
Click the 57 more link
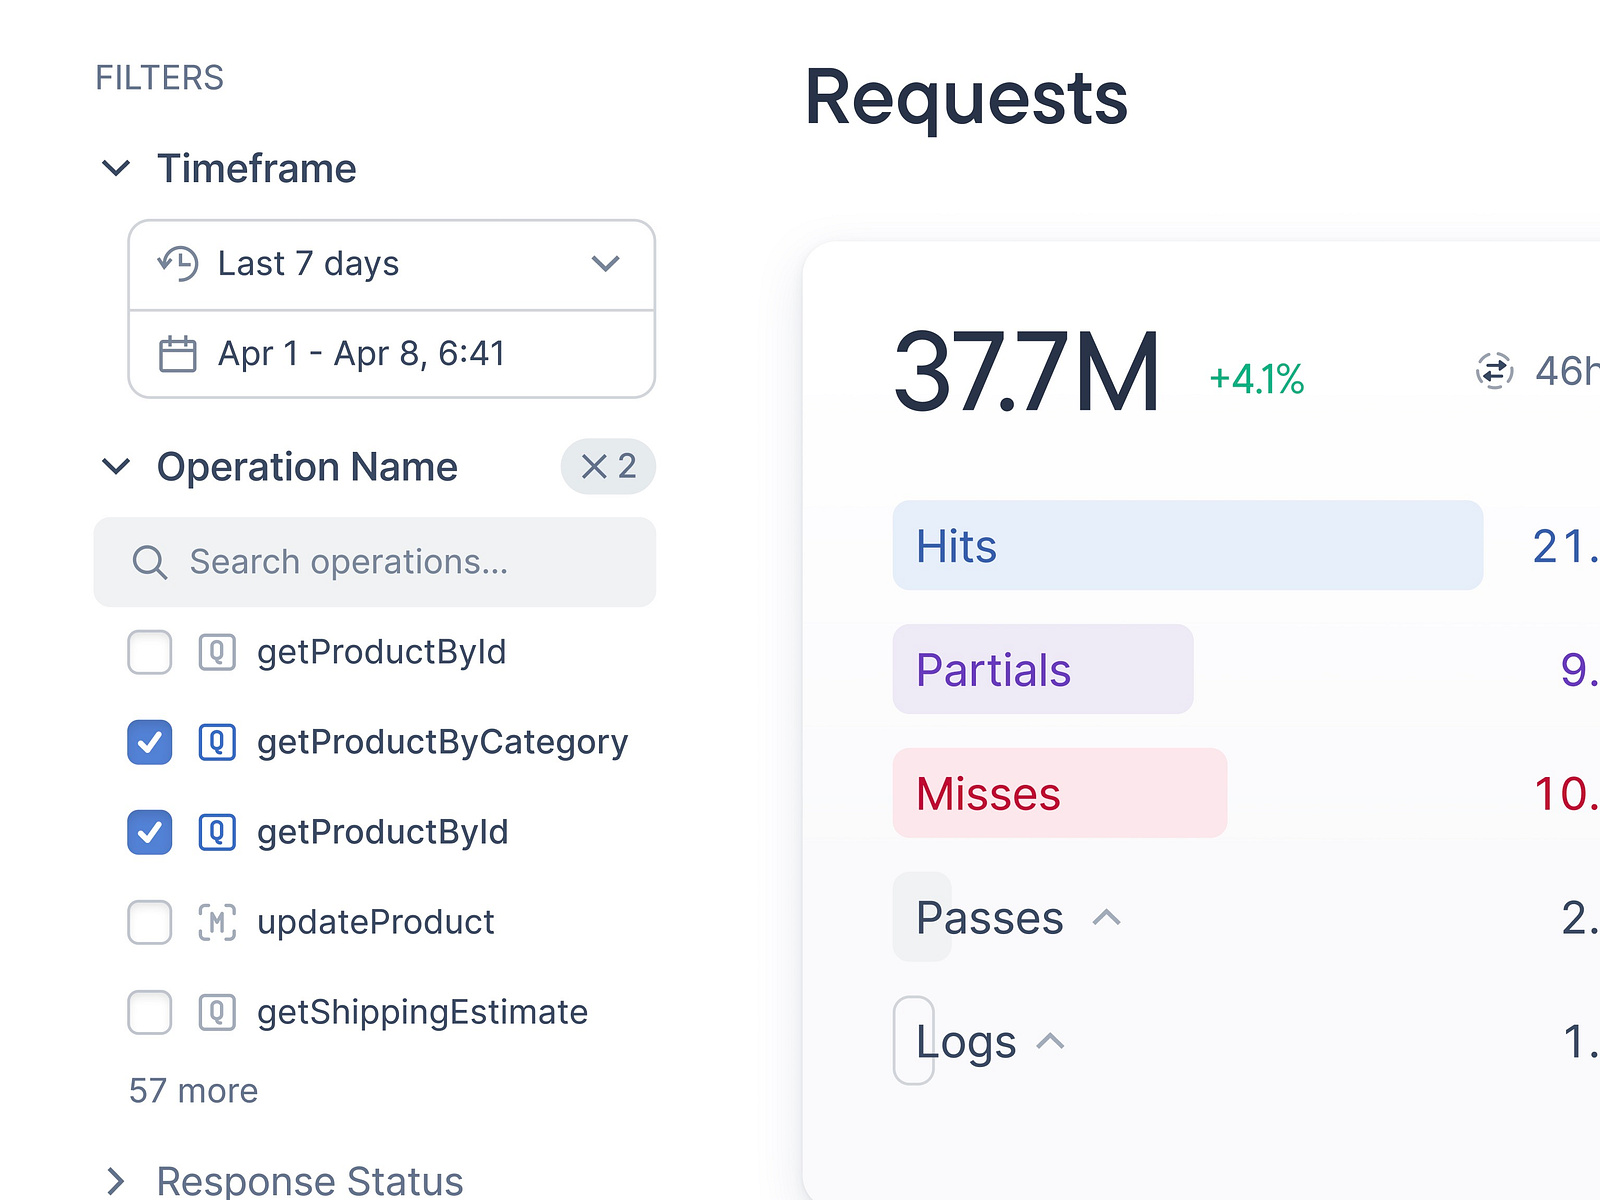[194, 1090]
